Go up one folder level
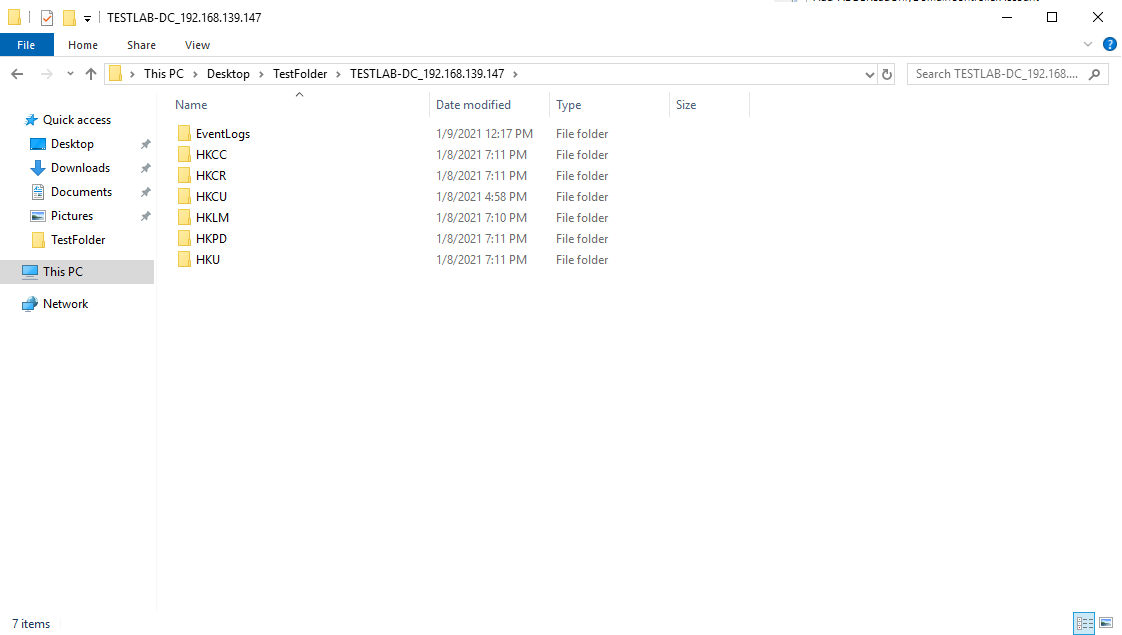1122x635 pixels. pos(91,74)
